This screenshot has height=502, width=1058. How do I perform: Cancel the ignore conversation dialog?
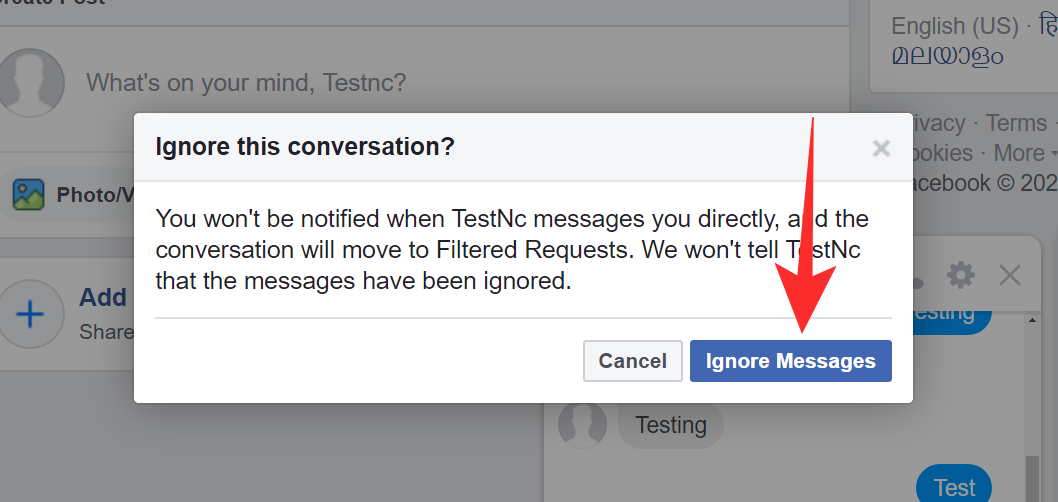pos(632,361)
